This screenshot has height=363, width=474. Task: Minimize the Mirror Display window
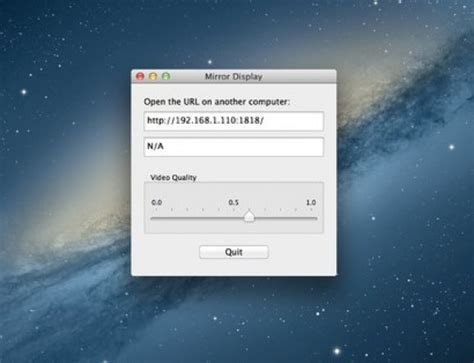pyautogui.click(x=153, y=77)
